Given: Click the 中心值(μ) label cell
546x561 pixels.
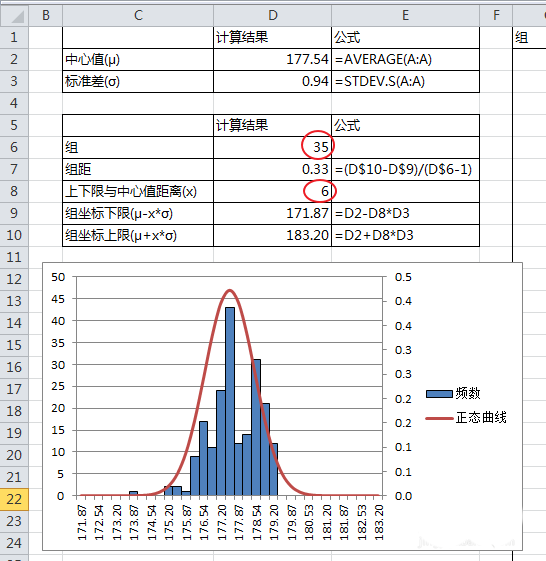Looking at the screenshot, I should pos(138,59).
